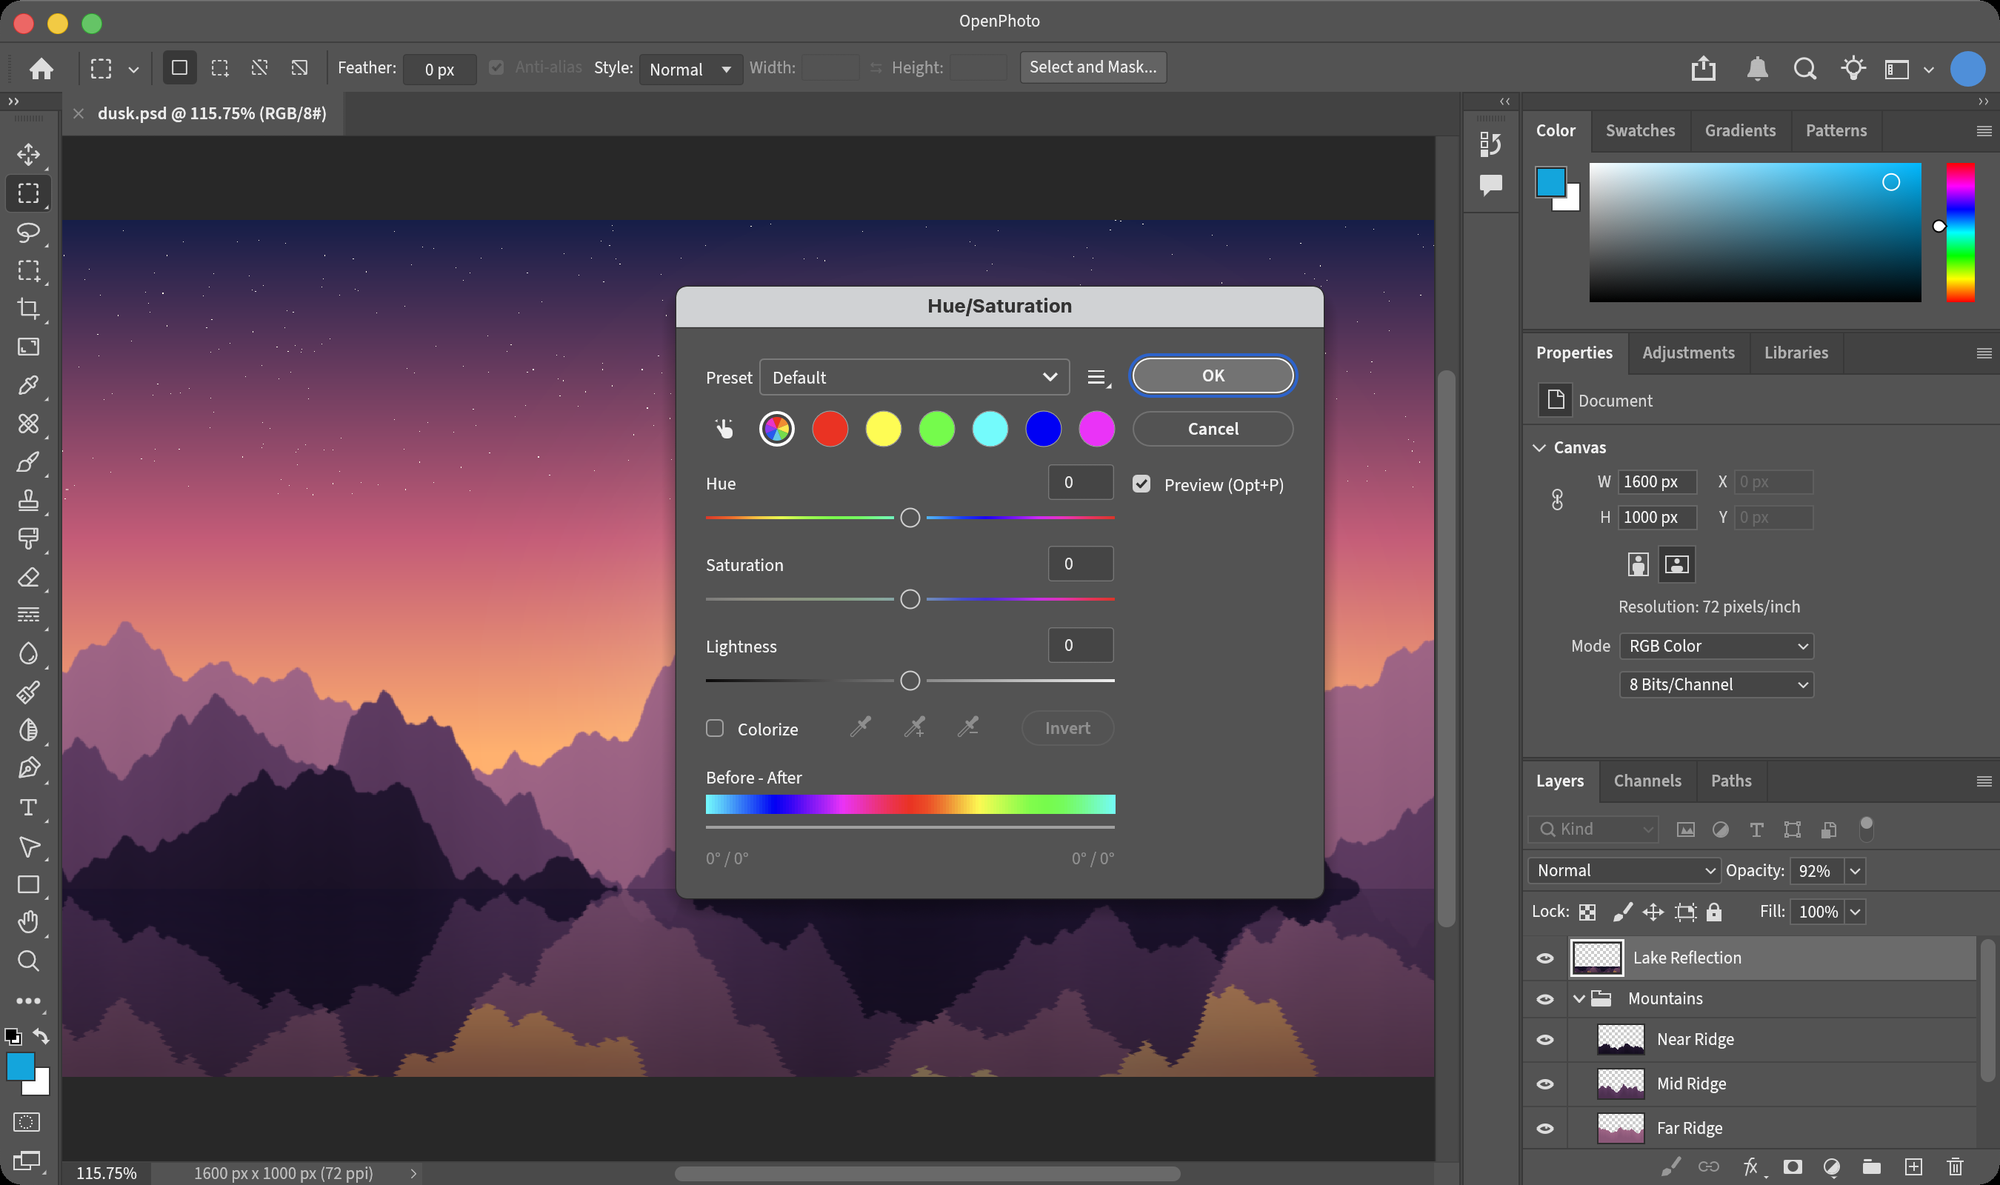
Task: Select the Crop tool
Action: pyautogui.click(x=28, y=309)
